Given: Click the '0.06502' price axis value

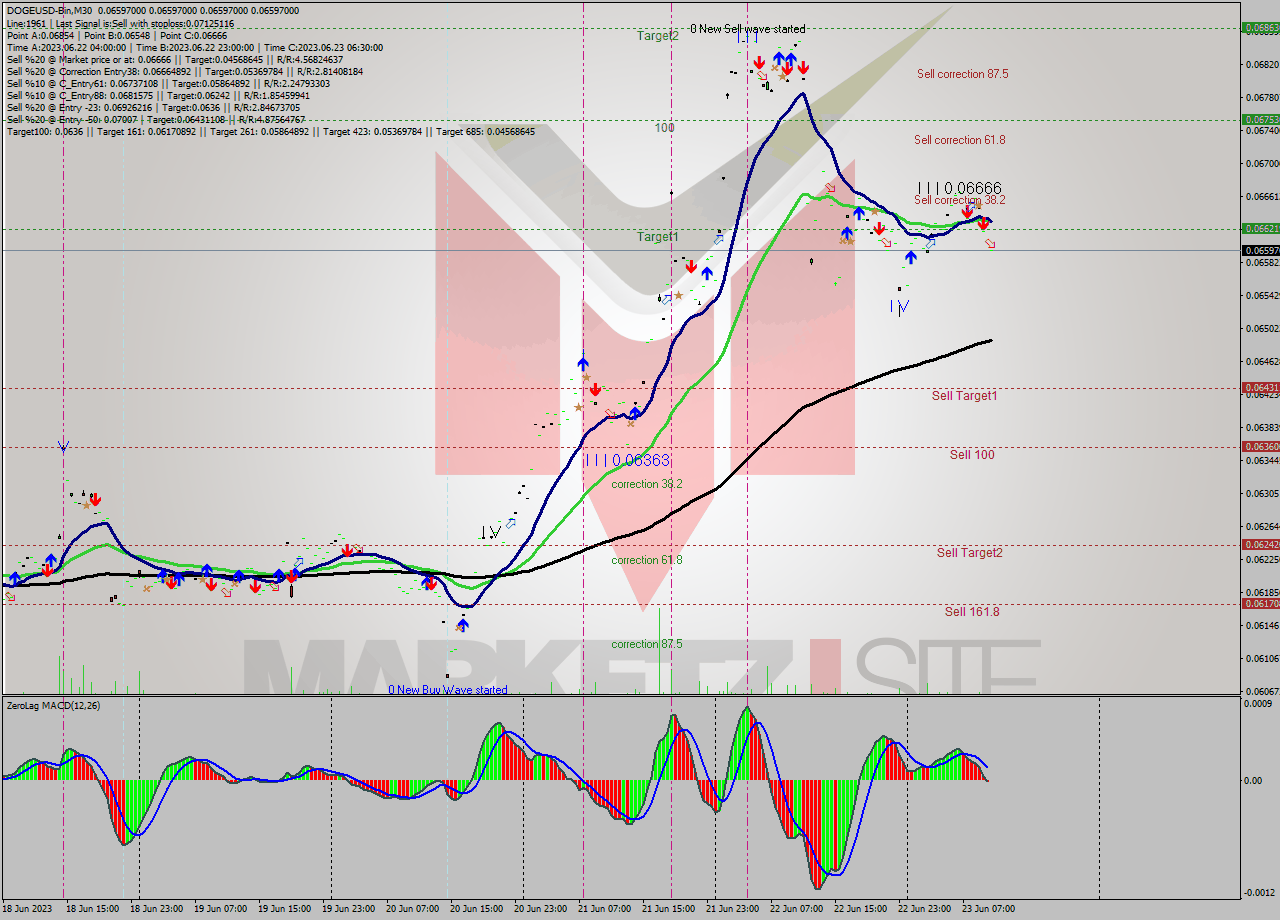Looking at the screenshot, I should pyautogui.click(x=1262, y=328).
